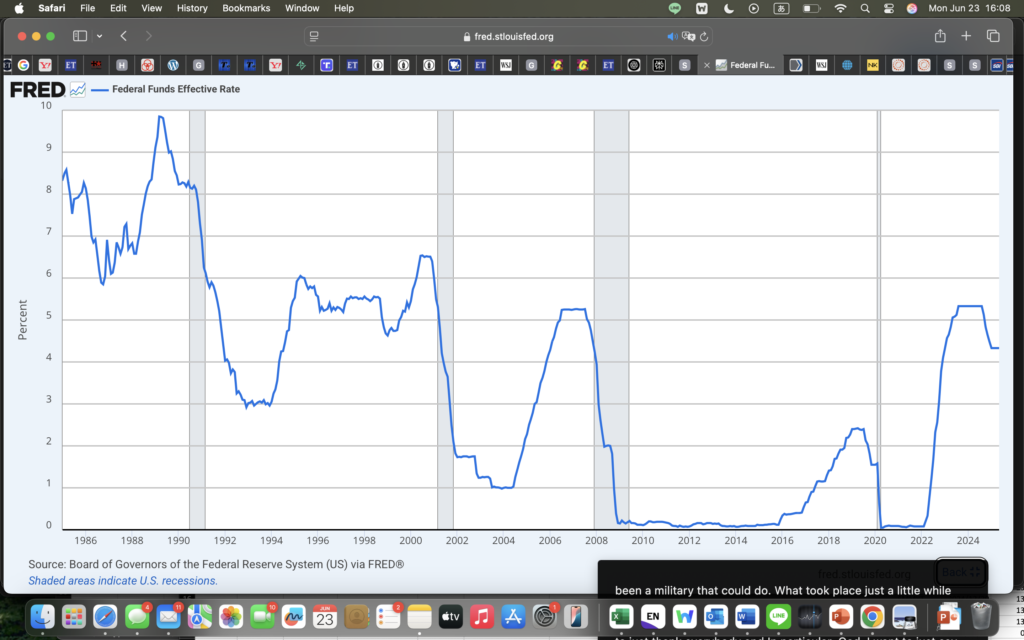Open the History menu
The width and height of the screenshot is (1024, 640).
click(x=192, y=8)
